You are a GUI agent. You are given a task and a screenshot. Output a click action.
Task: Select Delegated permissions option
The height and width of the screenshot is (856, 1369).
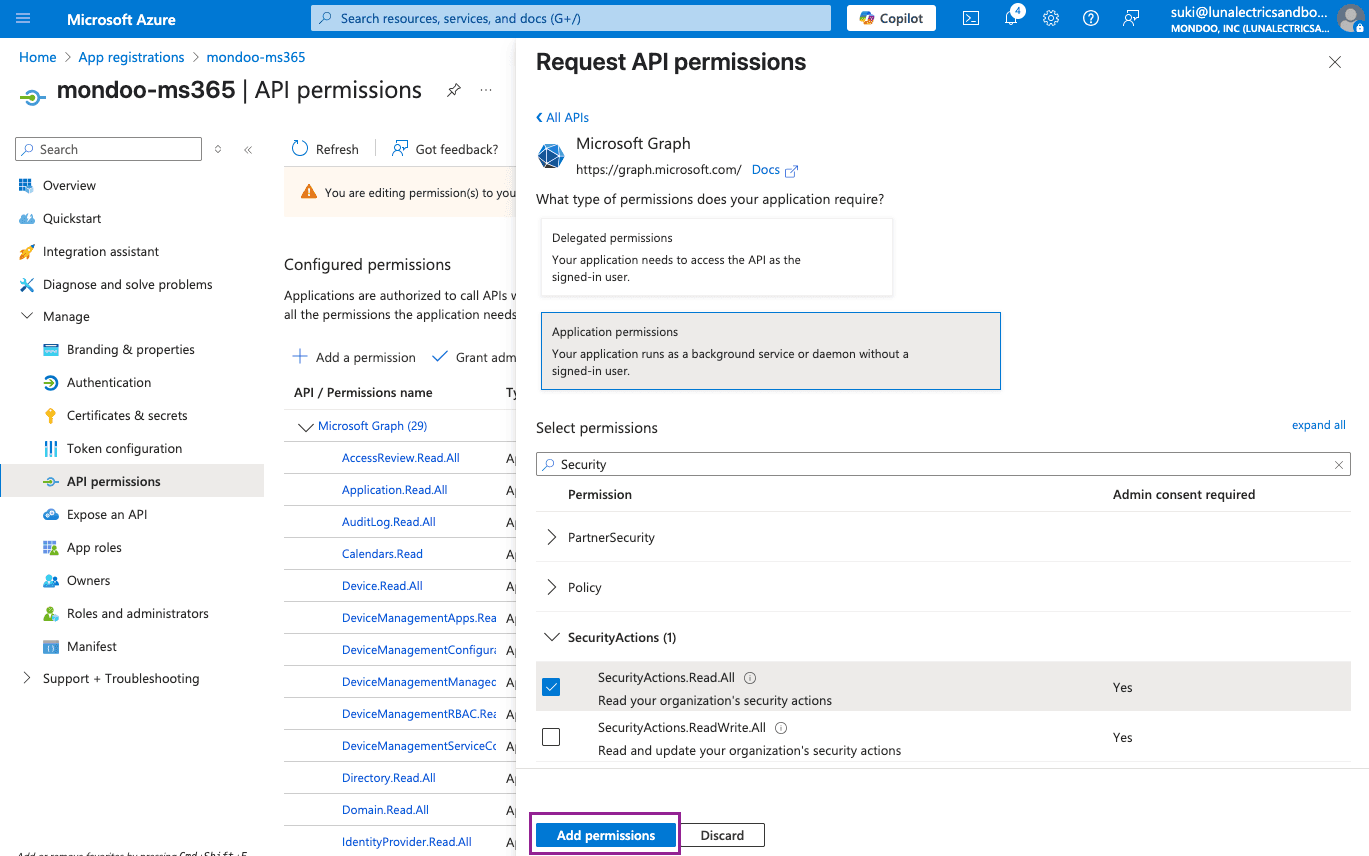tap(716, 257)
